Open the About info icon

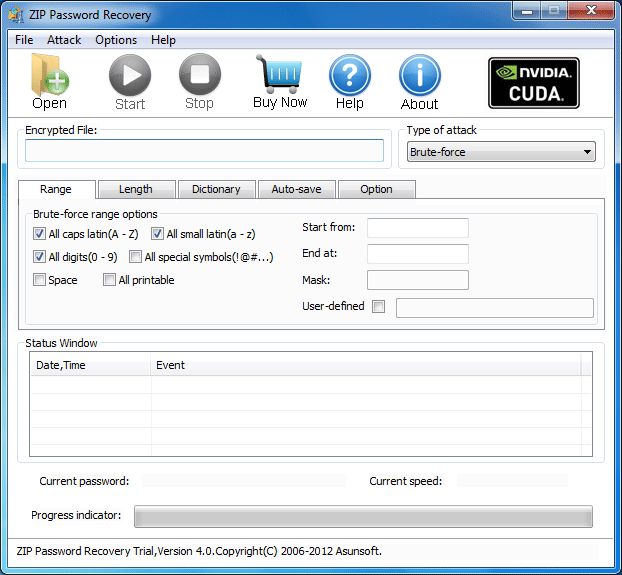(x=419, y=75)
